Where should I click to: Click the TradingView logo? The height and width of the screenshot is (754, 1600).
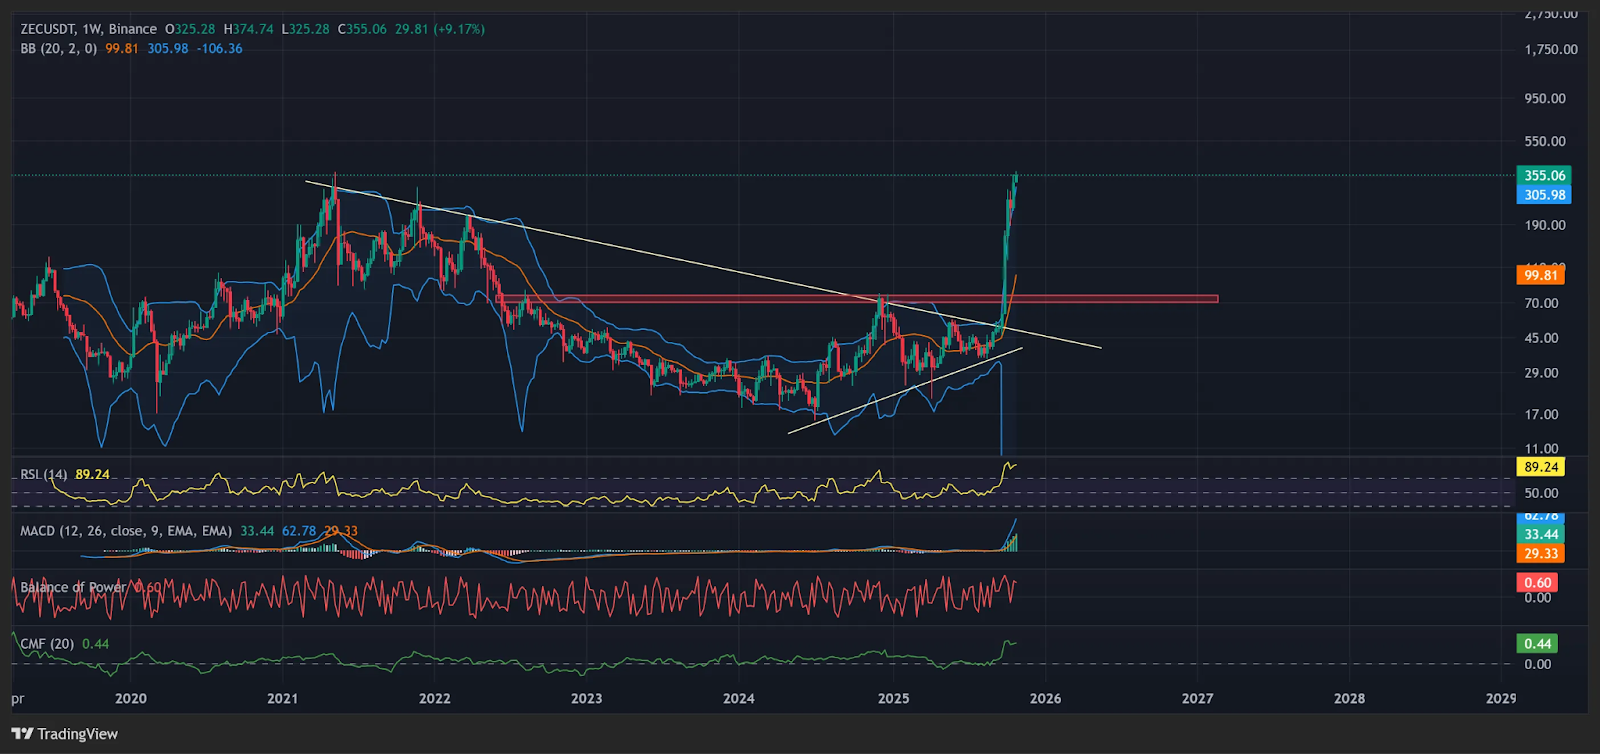click(65, 734)
